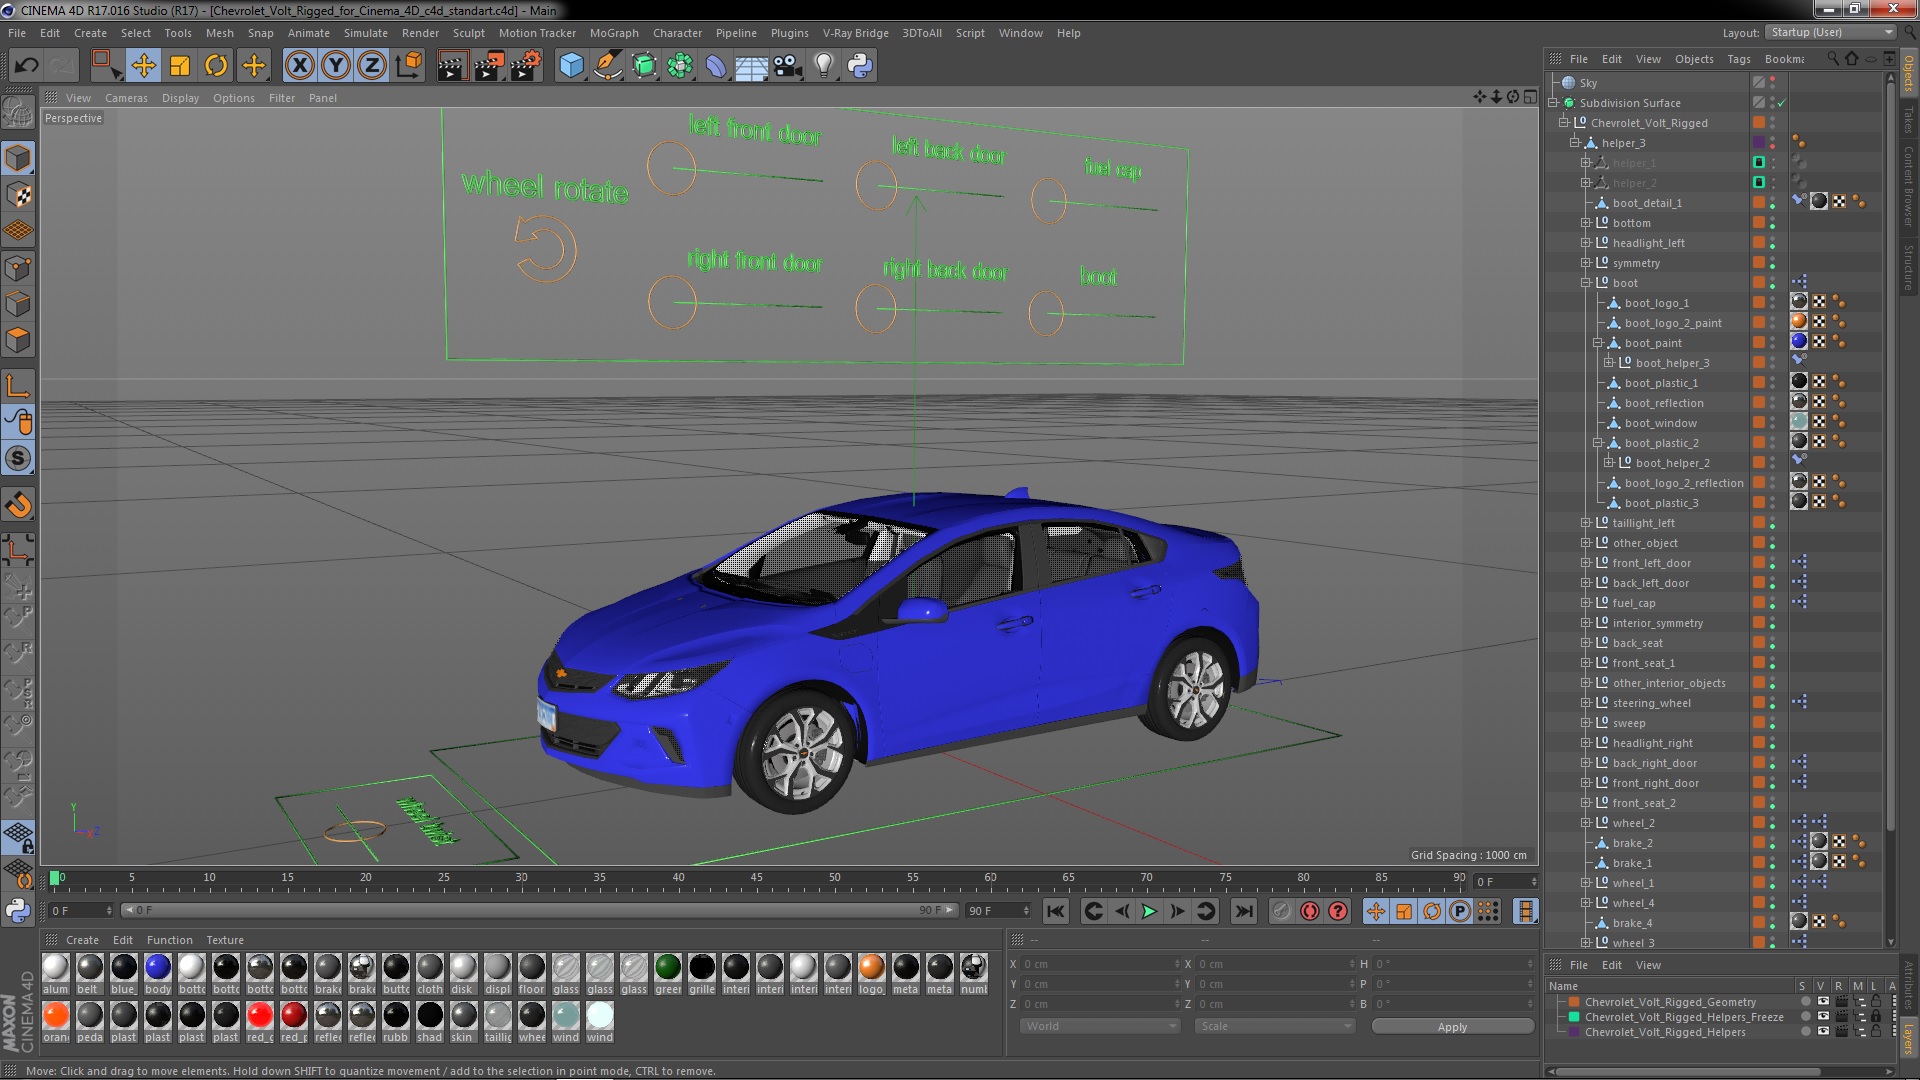Open the spline Pen tool

pos(608,66)
